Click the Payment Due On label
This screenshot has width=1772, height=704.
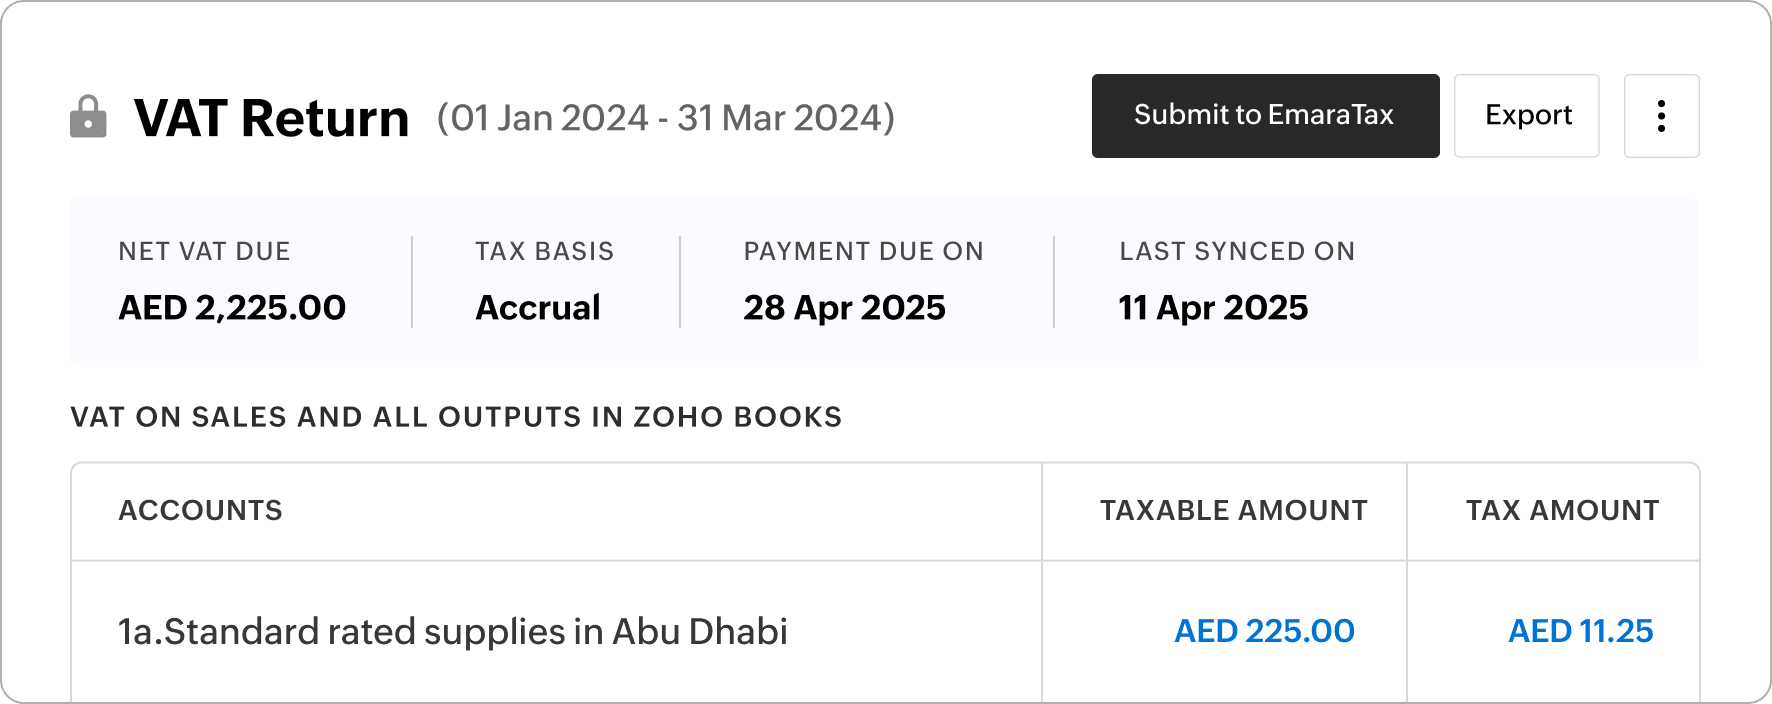863,251
